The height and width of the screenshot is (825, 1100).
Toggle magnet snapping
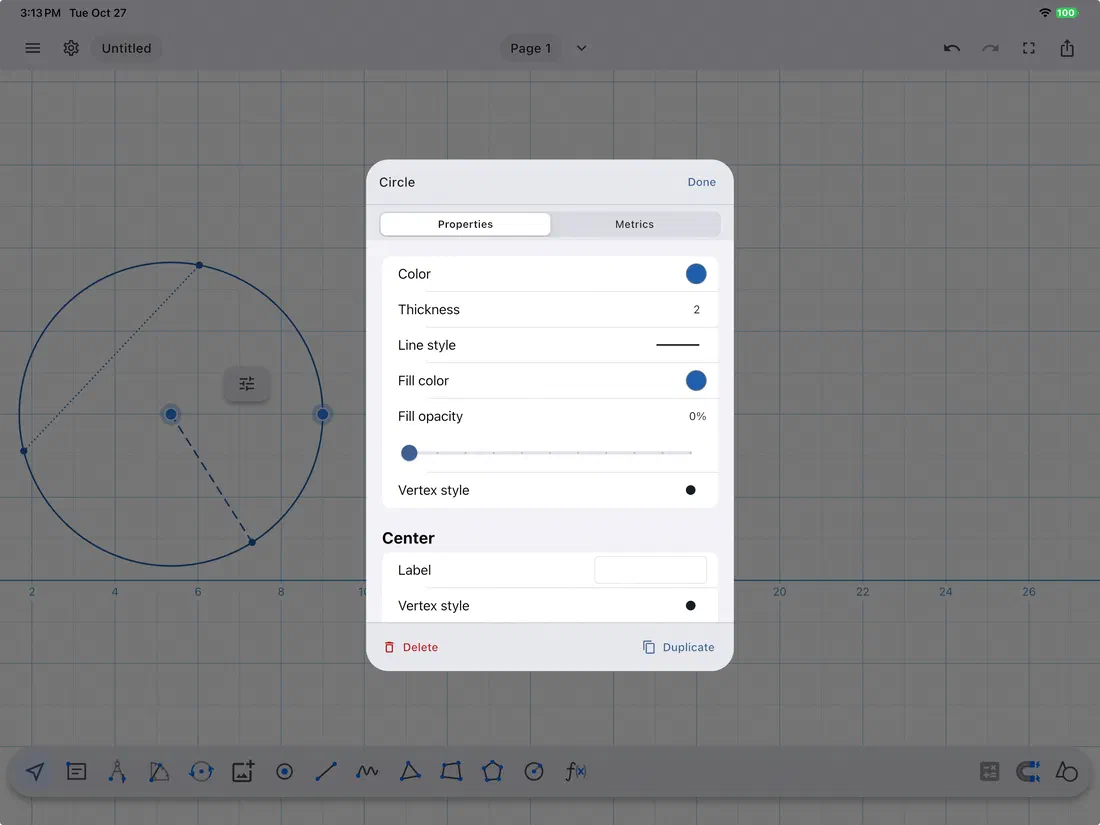pyautogui.click(x=1028, y=772)
